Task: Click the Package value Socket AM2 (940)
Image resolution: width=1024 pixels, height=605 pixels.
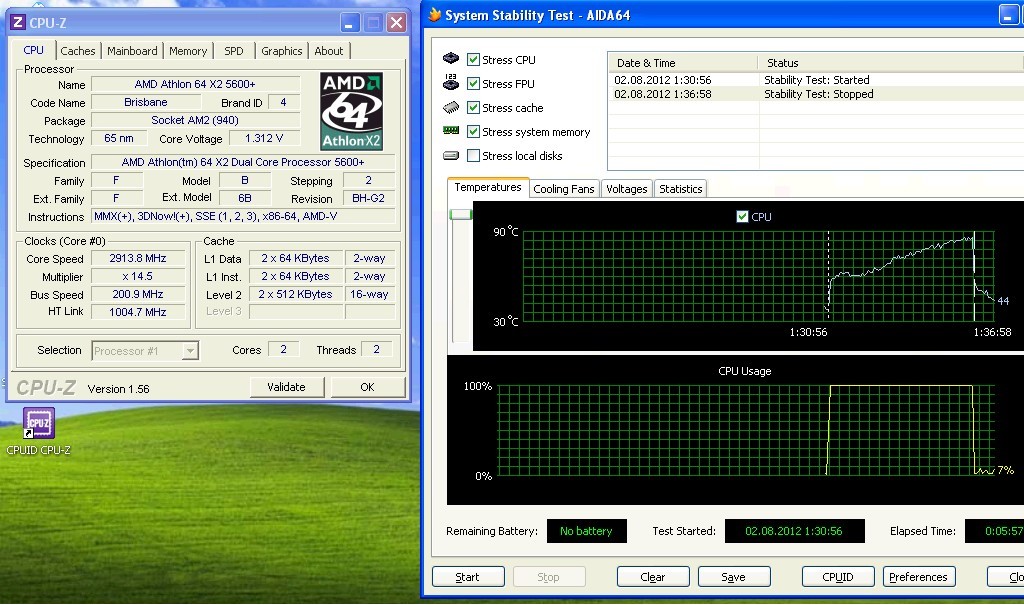Action: [x=195, y=120]
